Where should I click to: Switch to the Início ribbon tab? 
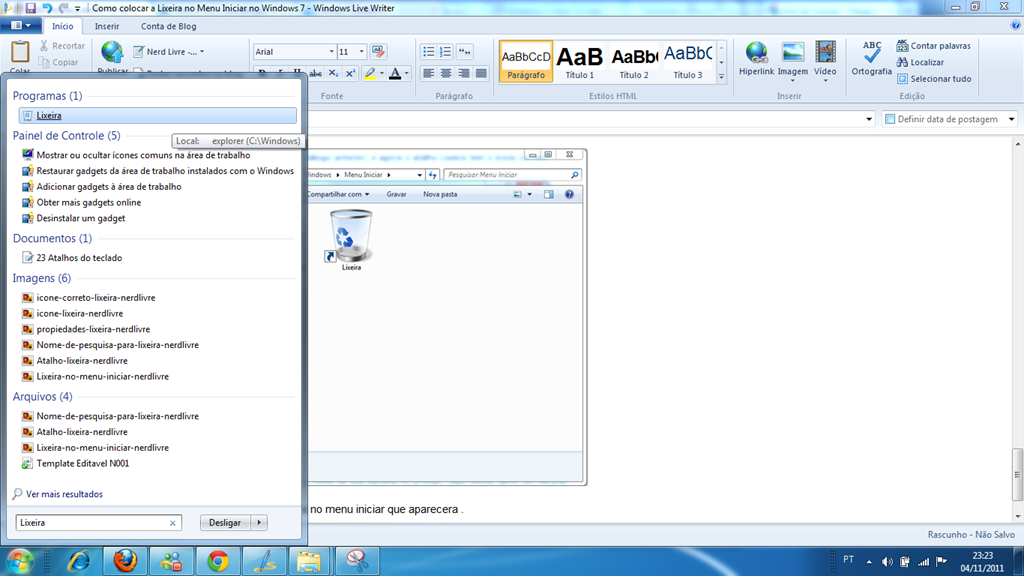63,26
